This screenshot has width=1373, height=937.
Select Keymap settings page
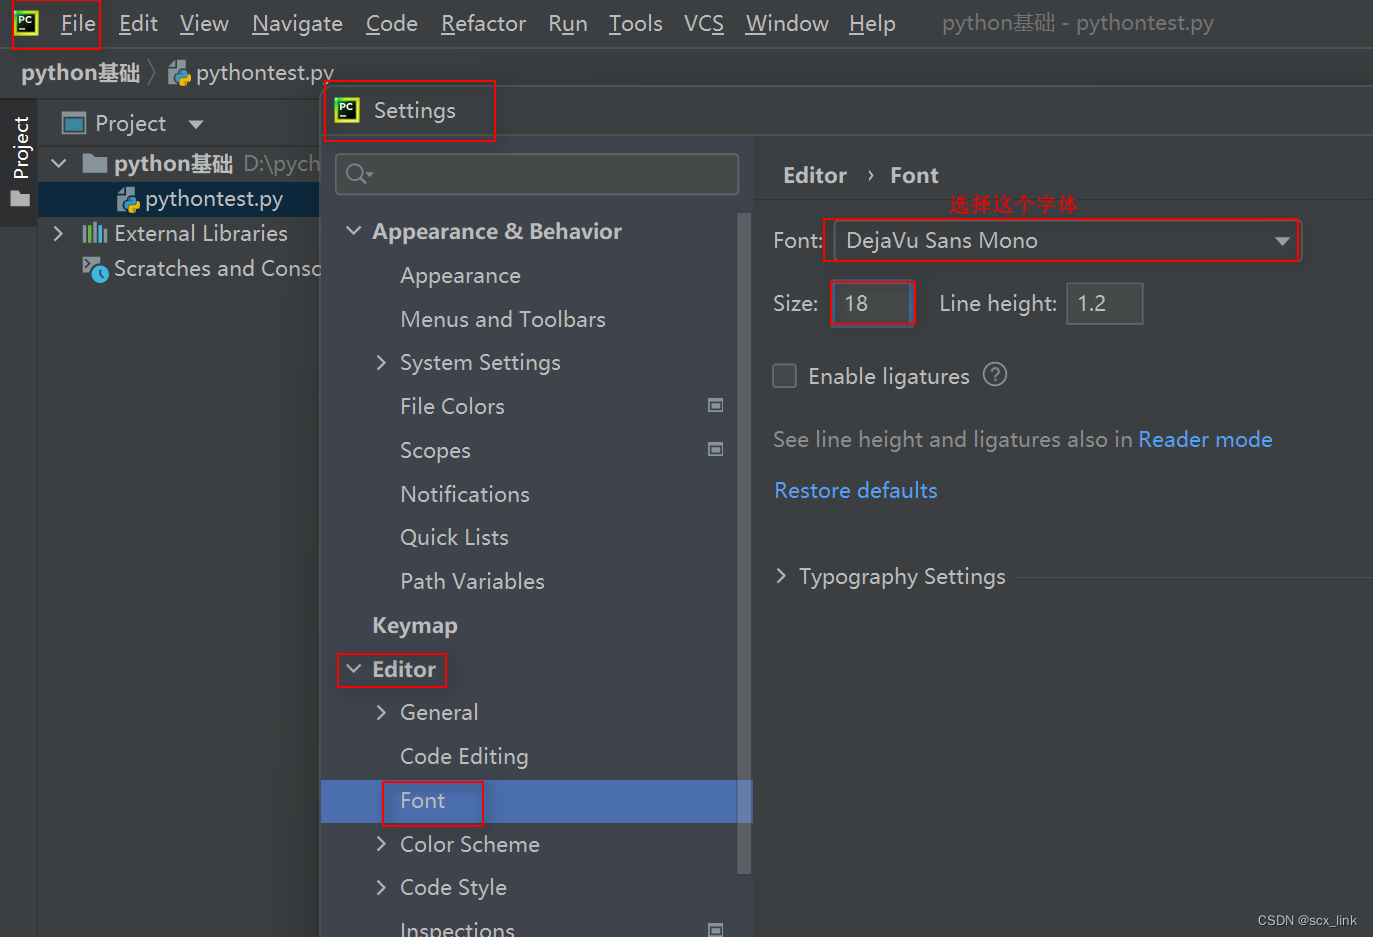click(x=415, y=625)
